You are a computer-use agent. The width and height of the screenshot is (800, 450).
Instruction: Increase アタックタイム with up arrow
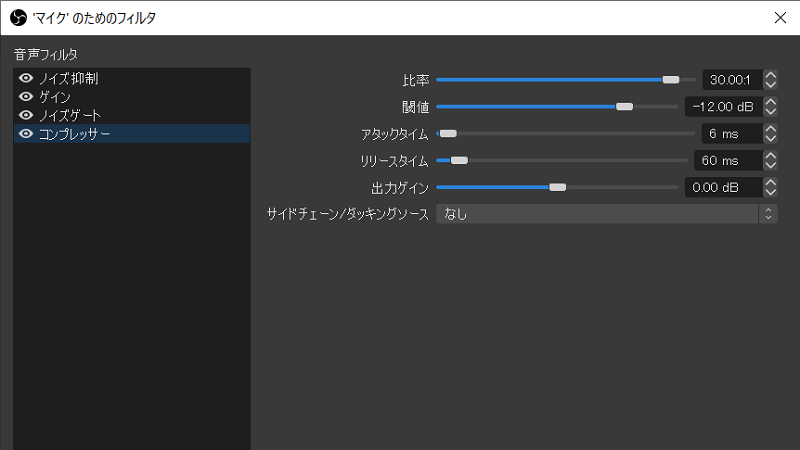770,129
